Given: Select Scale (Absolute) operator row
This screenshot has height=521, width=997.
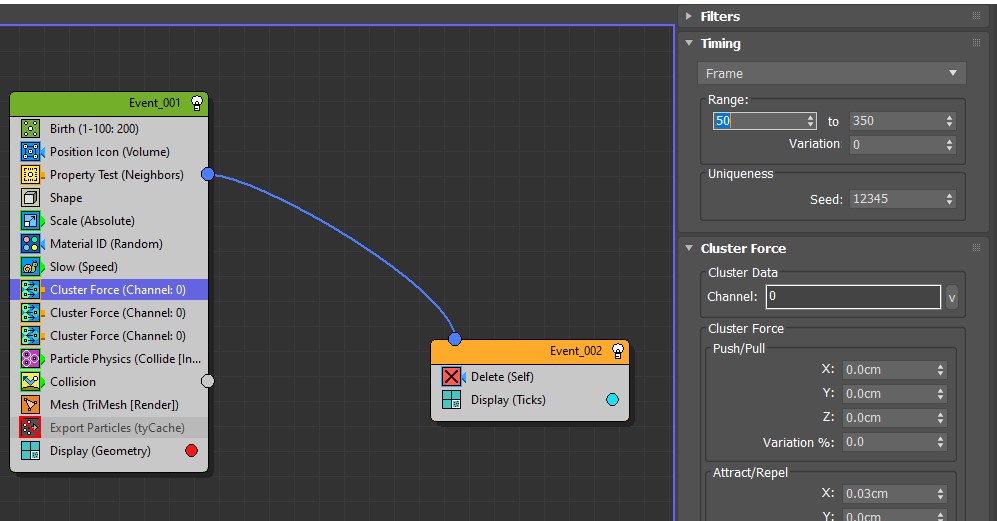Looking at the screenshot, I should point(109,221).
